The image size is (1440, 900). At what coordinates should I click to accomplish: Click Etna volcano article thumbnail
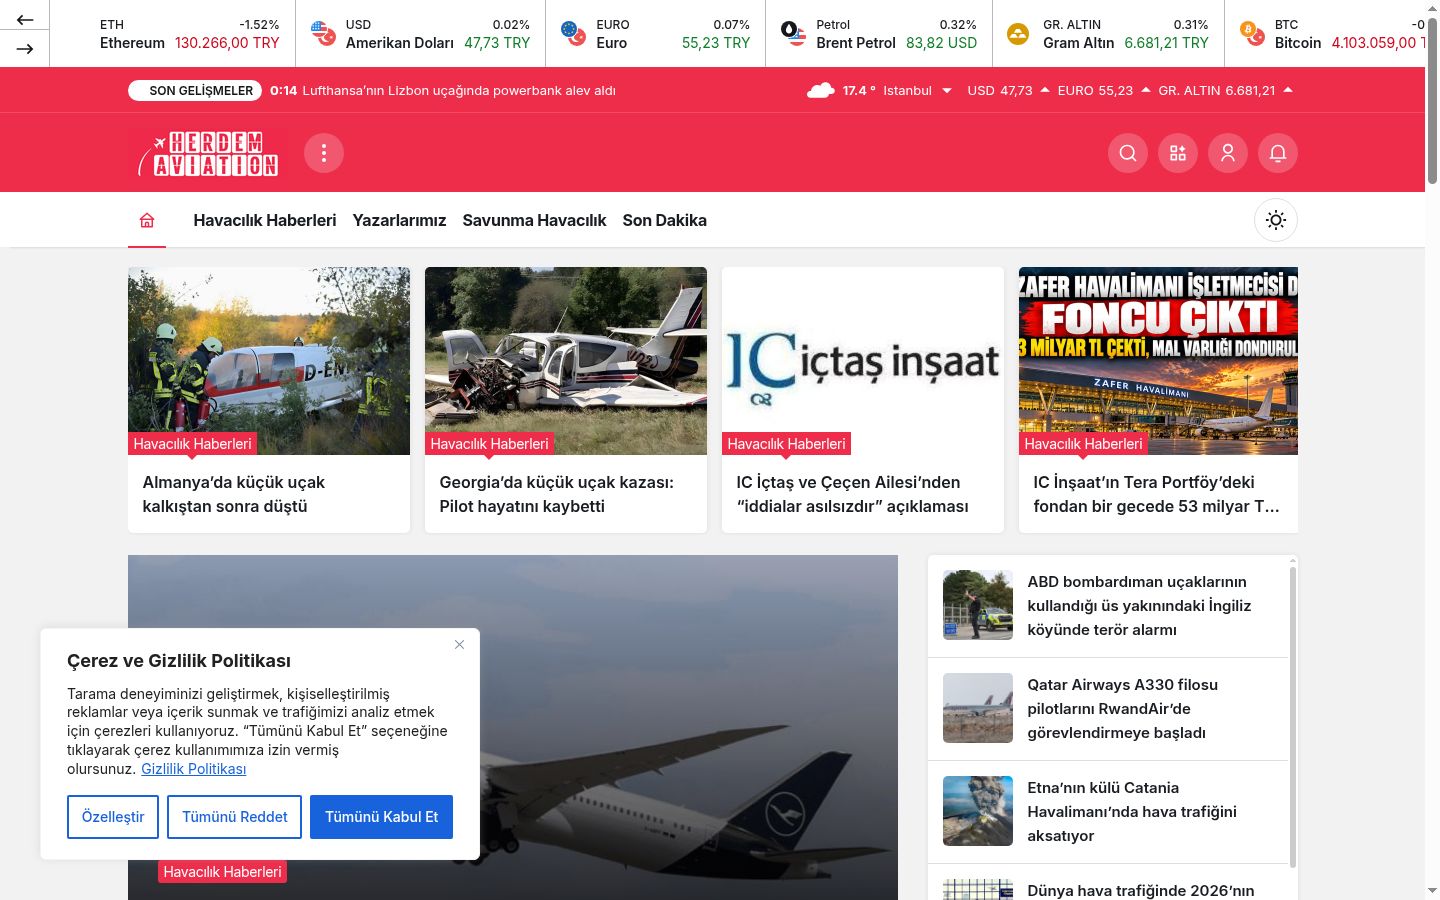pos(978,811)
